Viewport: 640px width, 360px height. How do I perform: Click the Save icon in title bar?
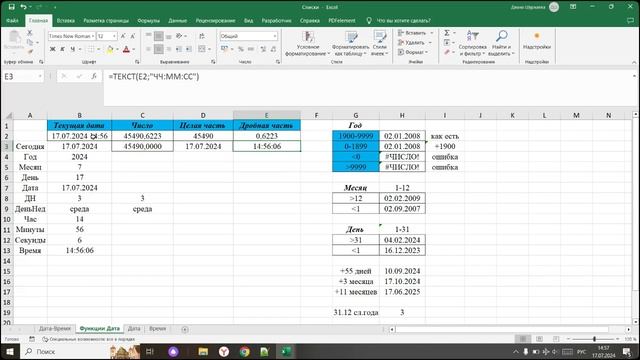11,7
